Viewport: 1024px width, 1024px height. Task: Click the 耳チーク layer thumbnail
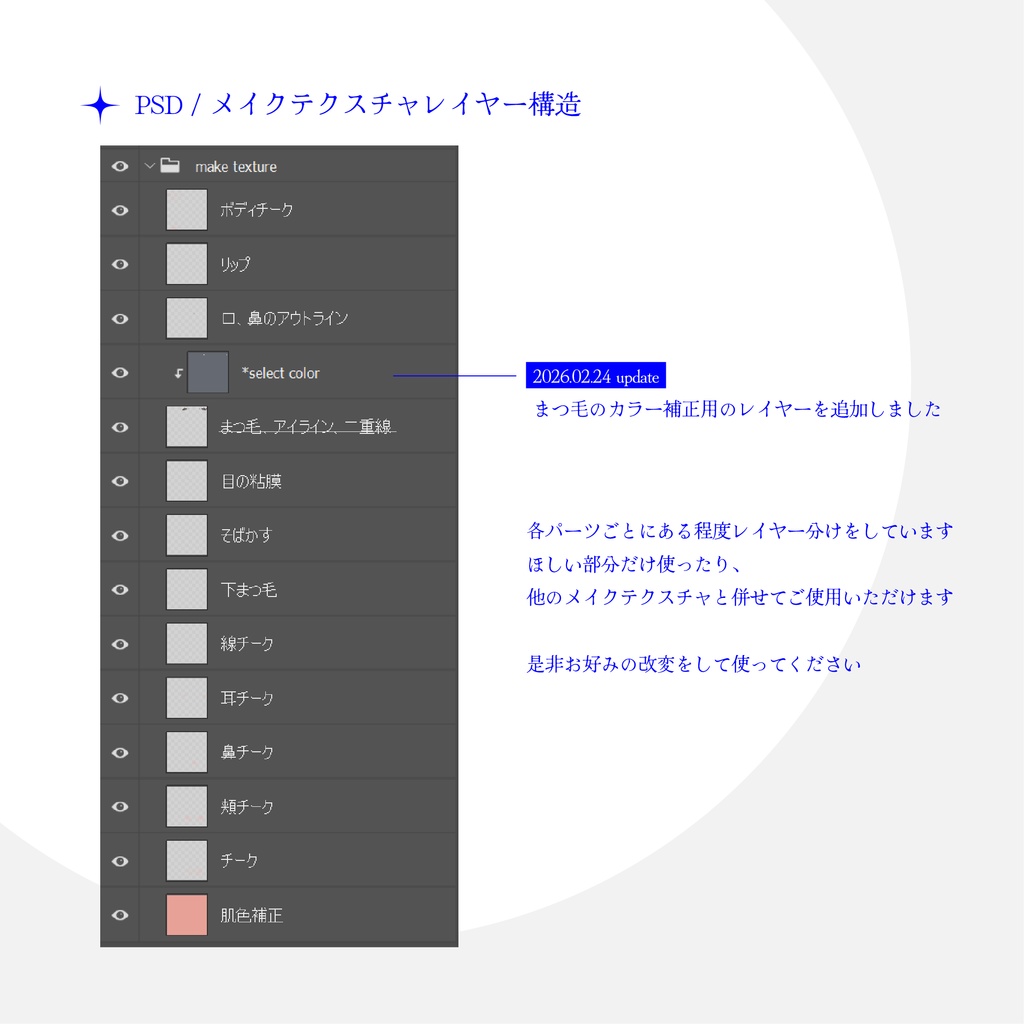(x=187, y=697)
